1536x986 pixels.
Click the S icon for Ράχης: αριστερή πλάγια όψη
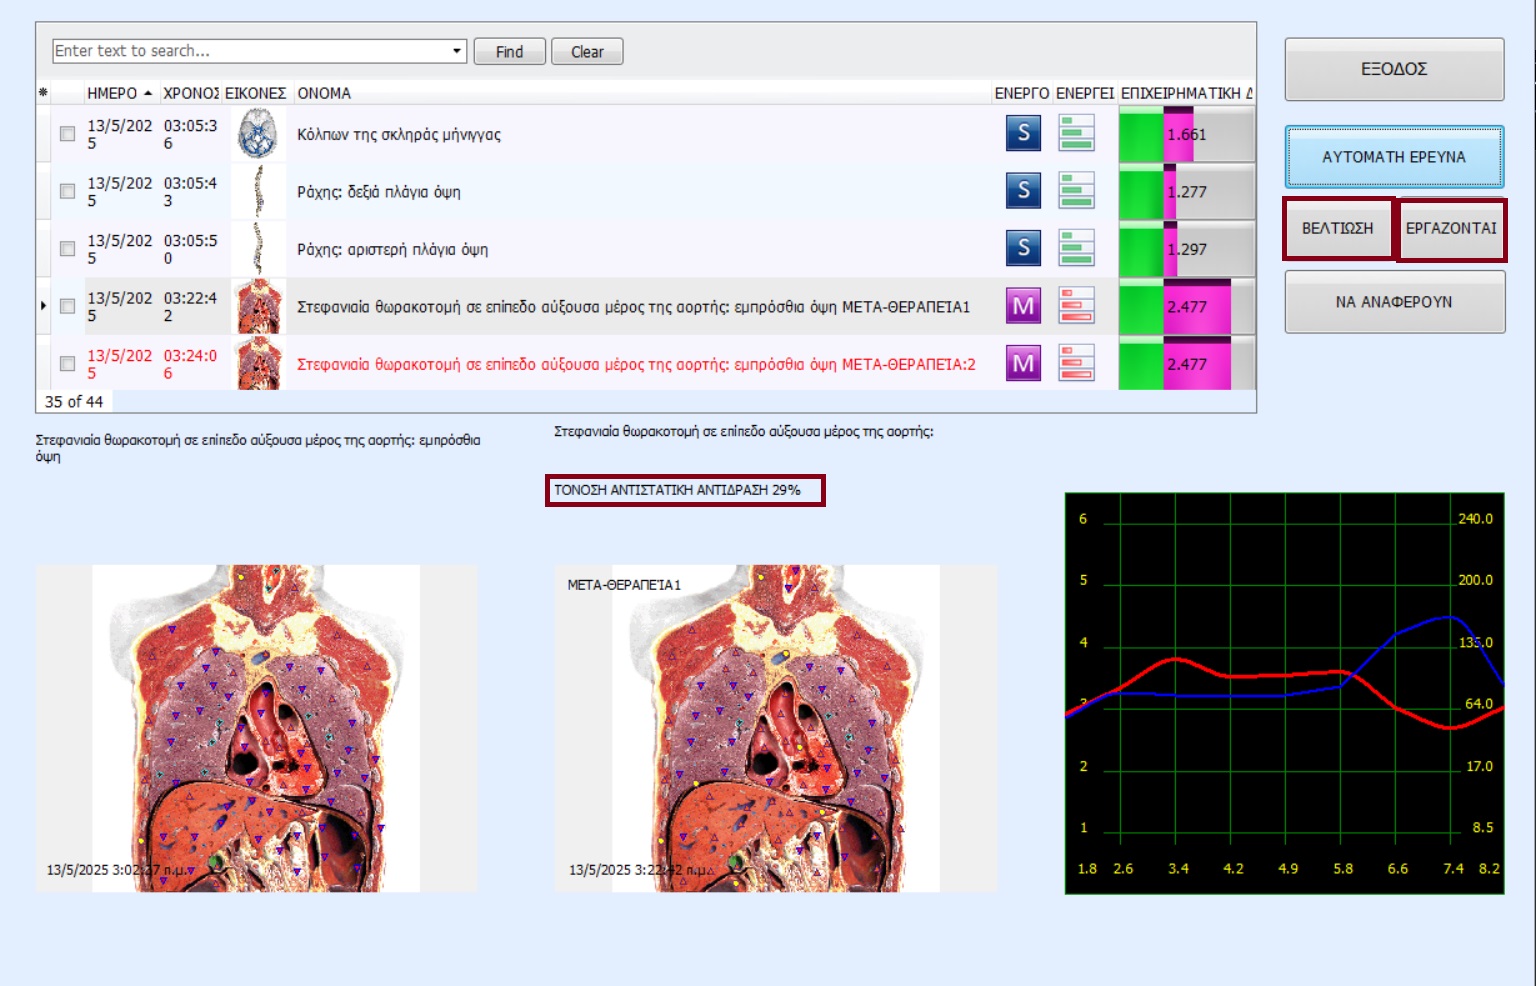tap(1023, 248)
